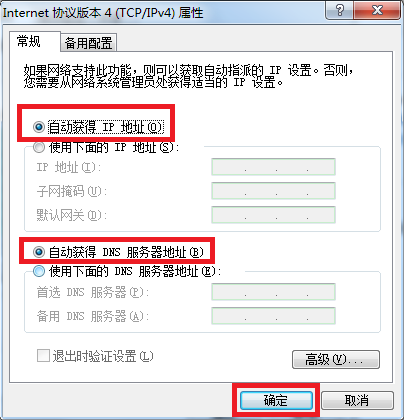Choose 自动获得 DNS 服务器地址 option
This screenshot has height=420, width=404.
click(x=39, y=252)
